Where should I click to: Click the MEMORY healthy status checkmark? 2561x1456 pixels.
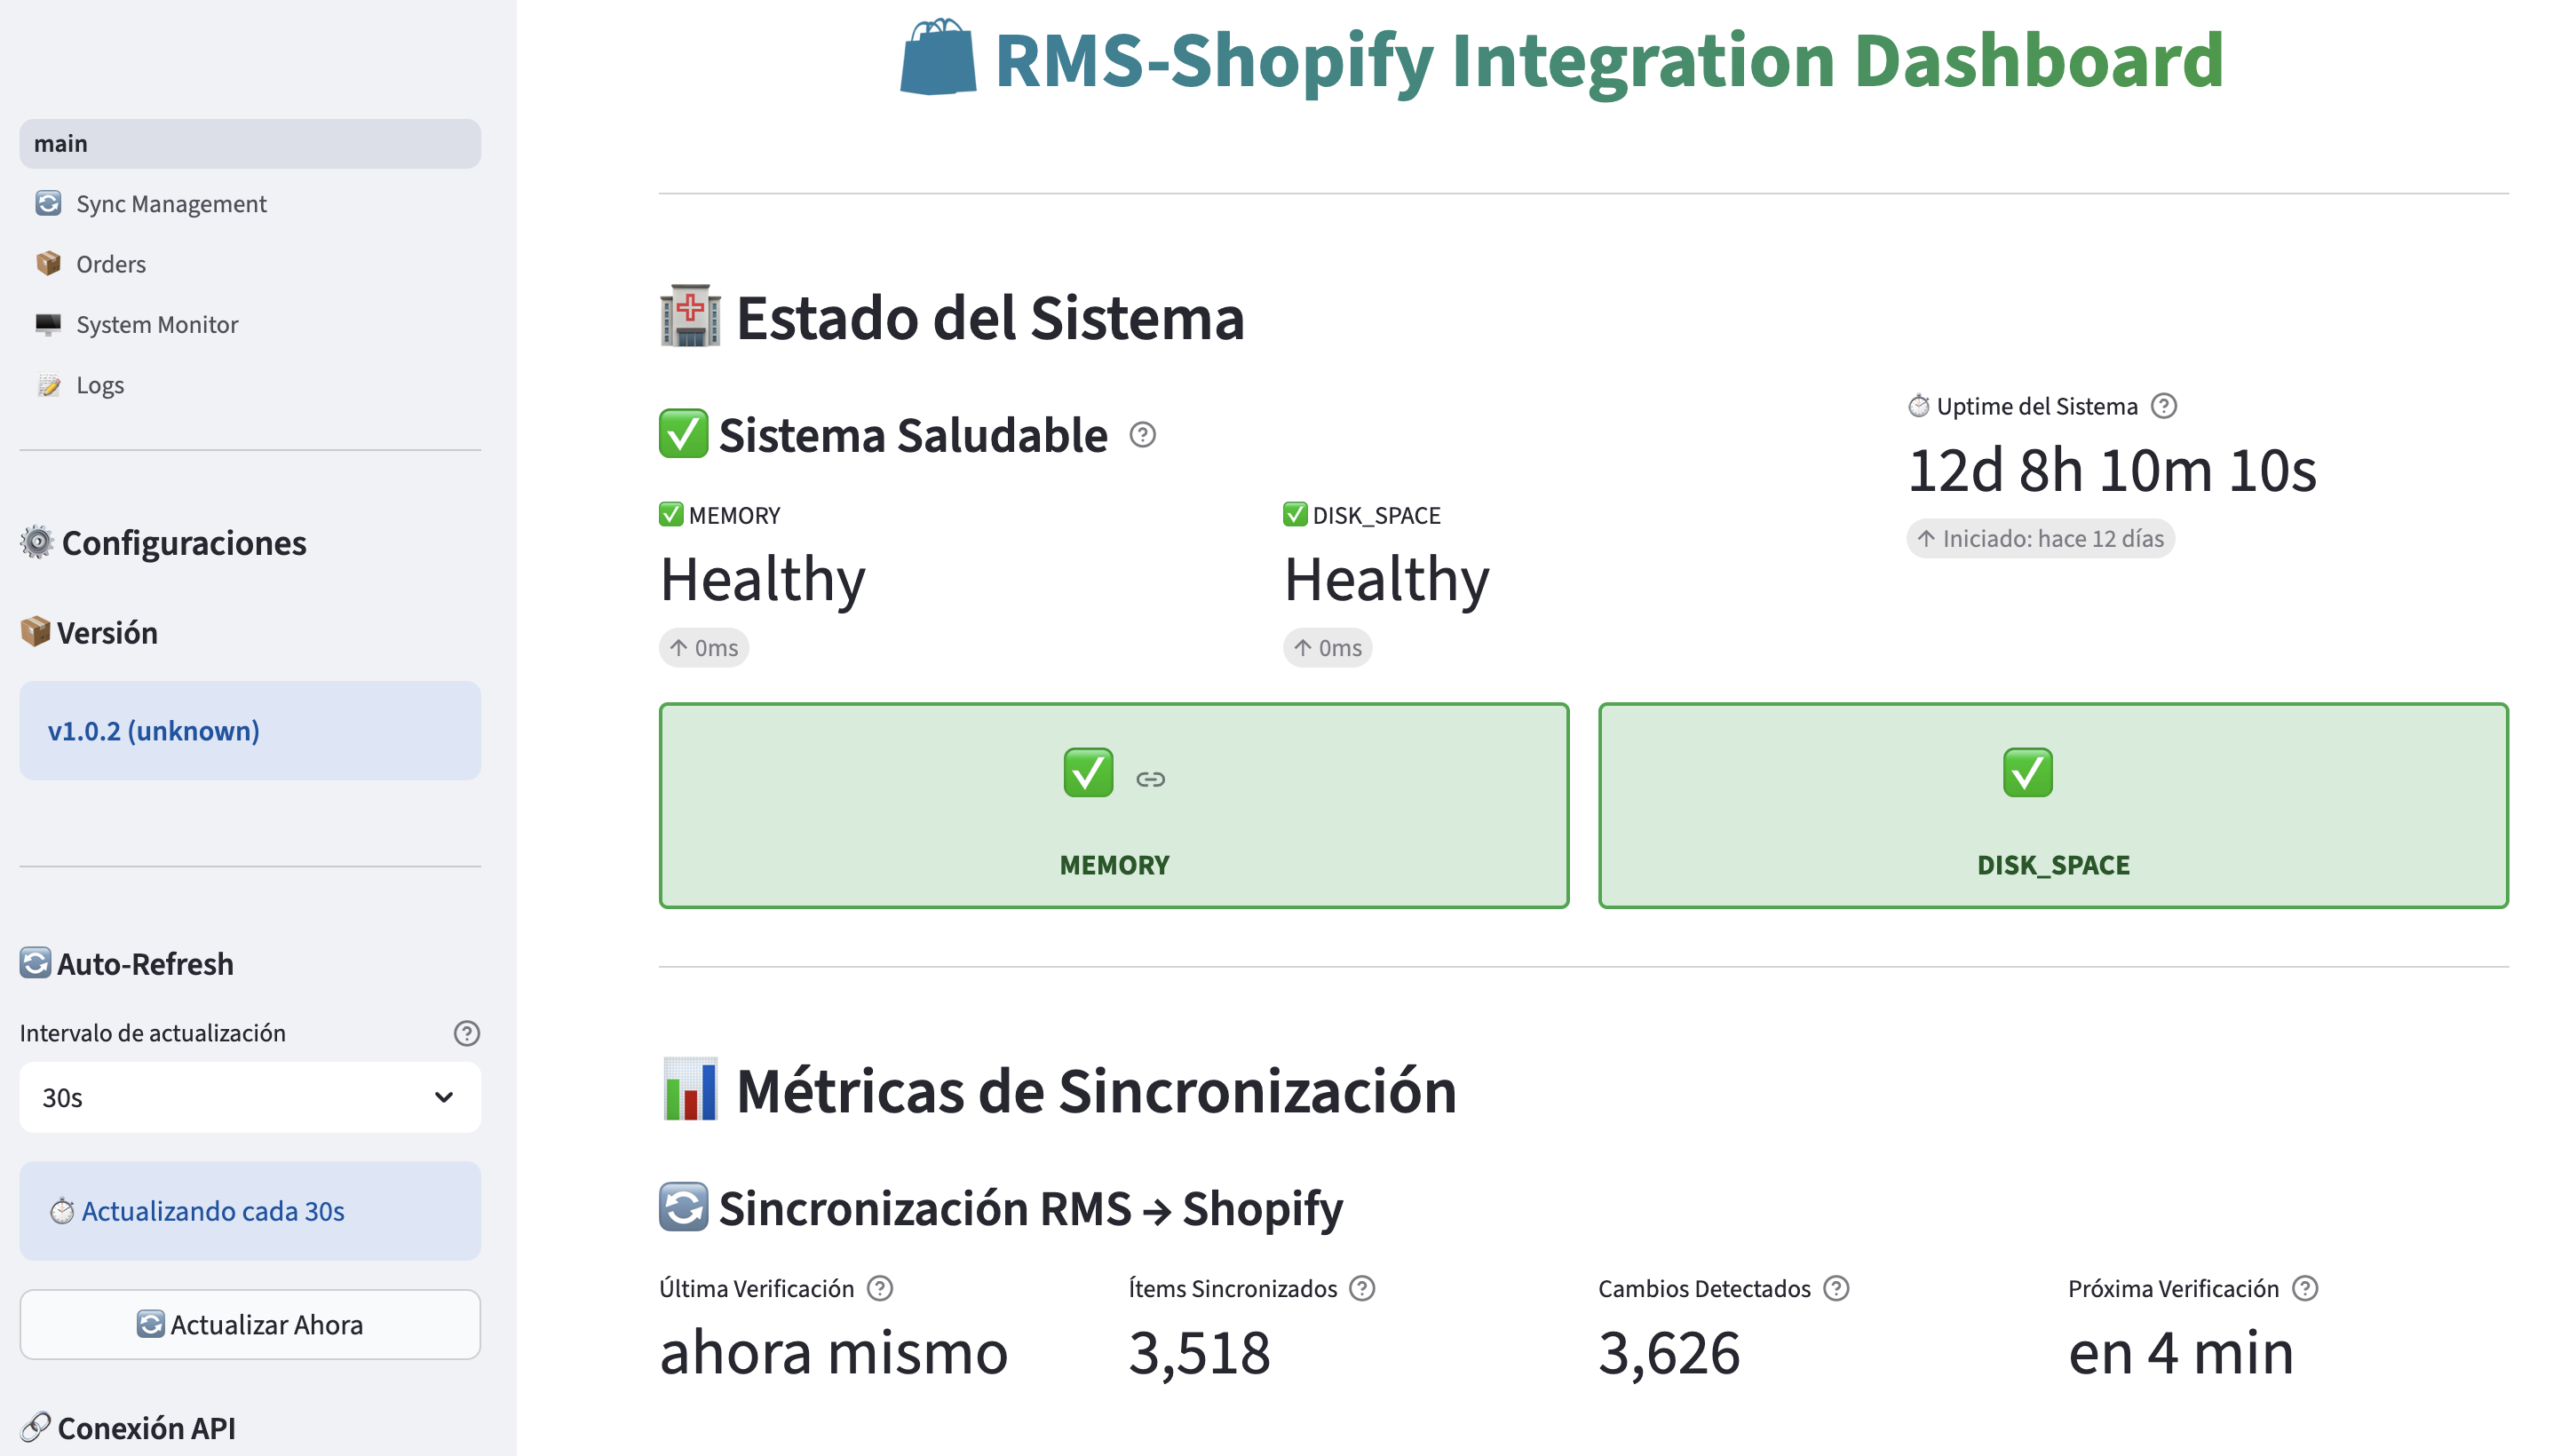[x=1087, y=772]
